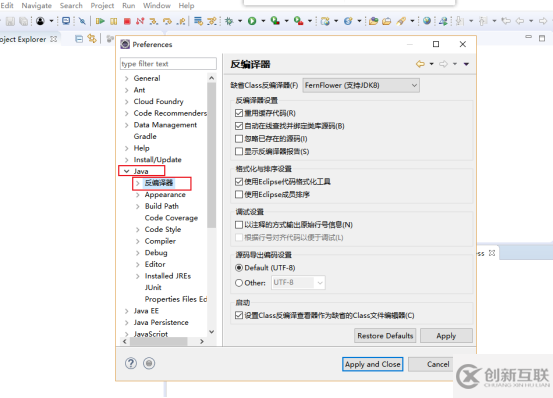Open the Run menu
Image resolution: width=553 pixels, height=398 pixels.
pyautogui.click(x=129, y=6)
